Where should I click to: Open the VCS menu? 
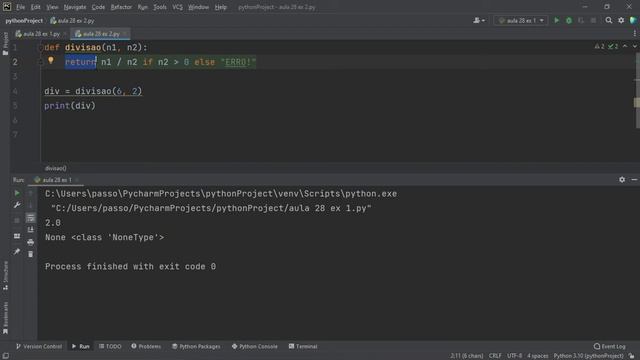click(x=177, y=7)
